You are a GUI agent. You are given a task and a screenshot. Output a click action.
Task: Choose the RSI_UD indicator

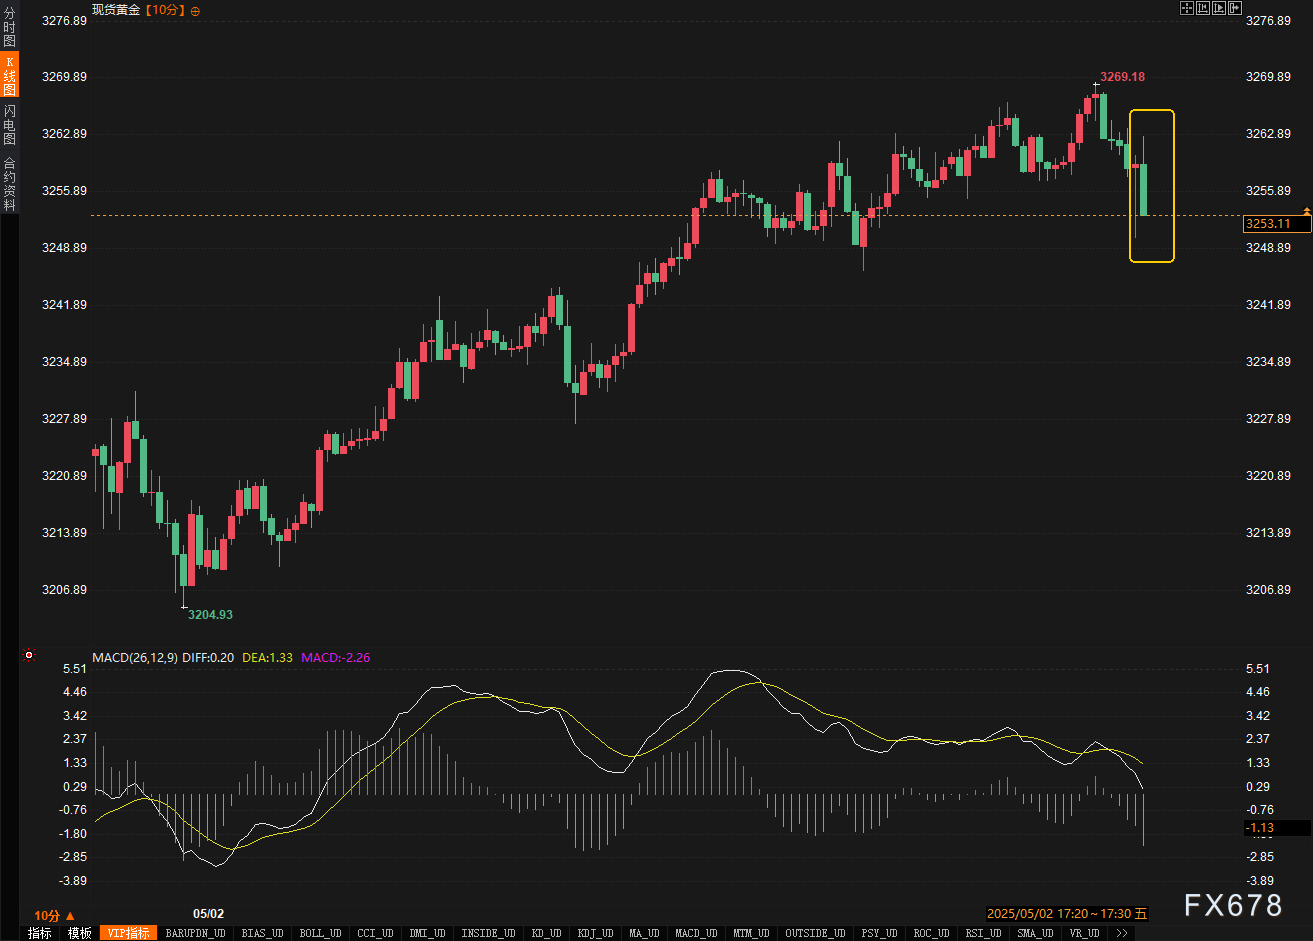[x=982, y=933]
